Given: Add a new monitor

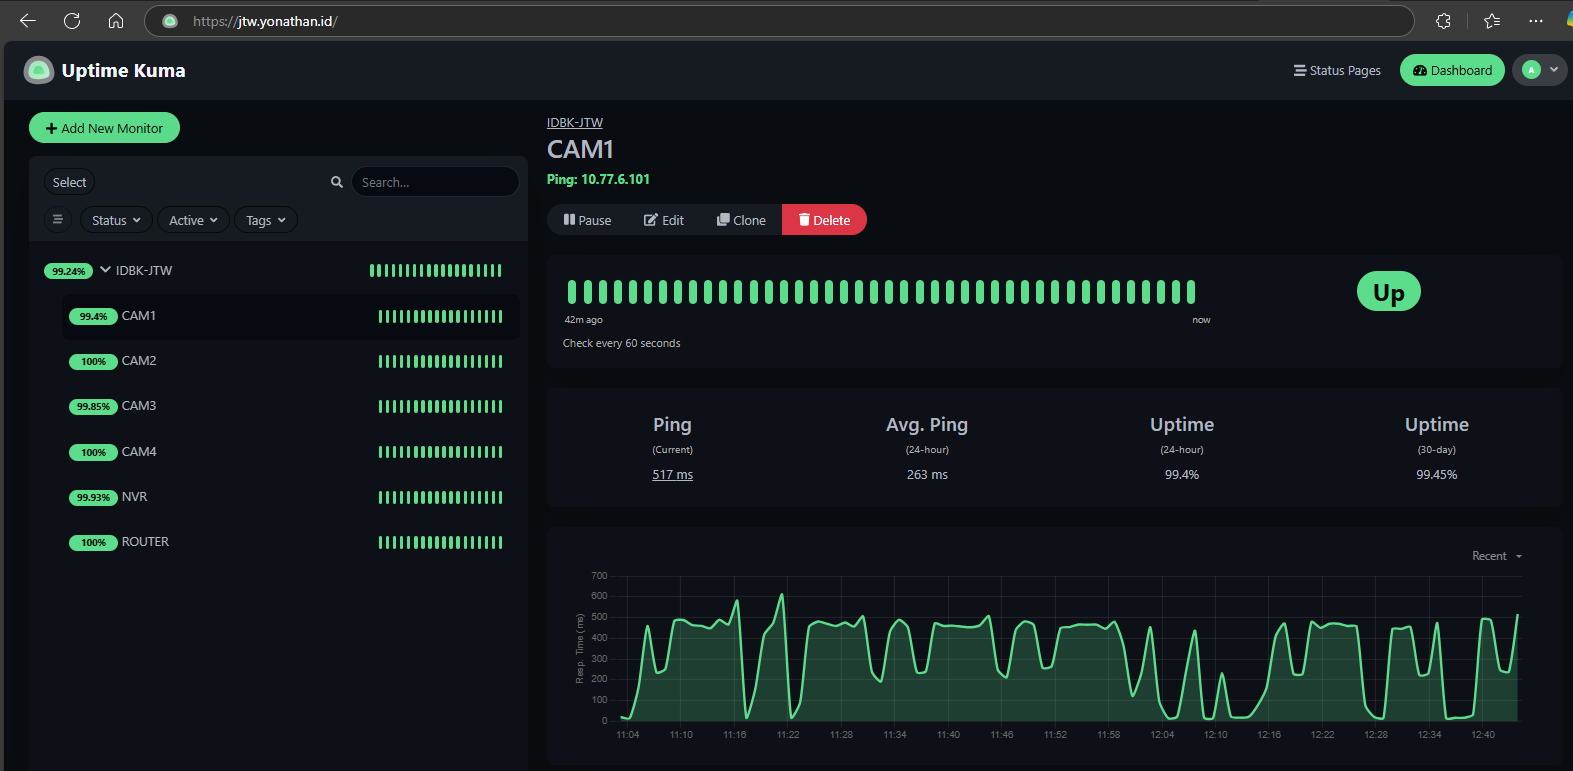Looking at the screenshot, I should click(x=104, y=128).
